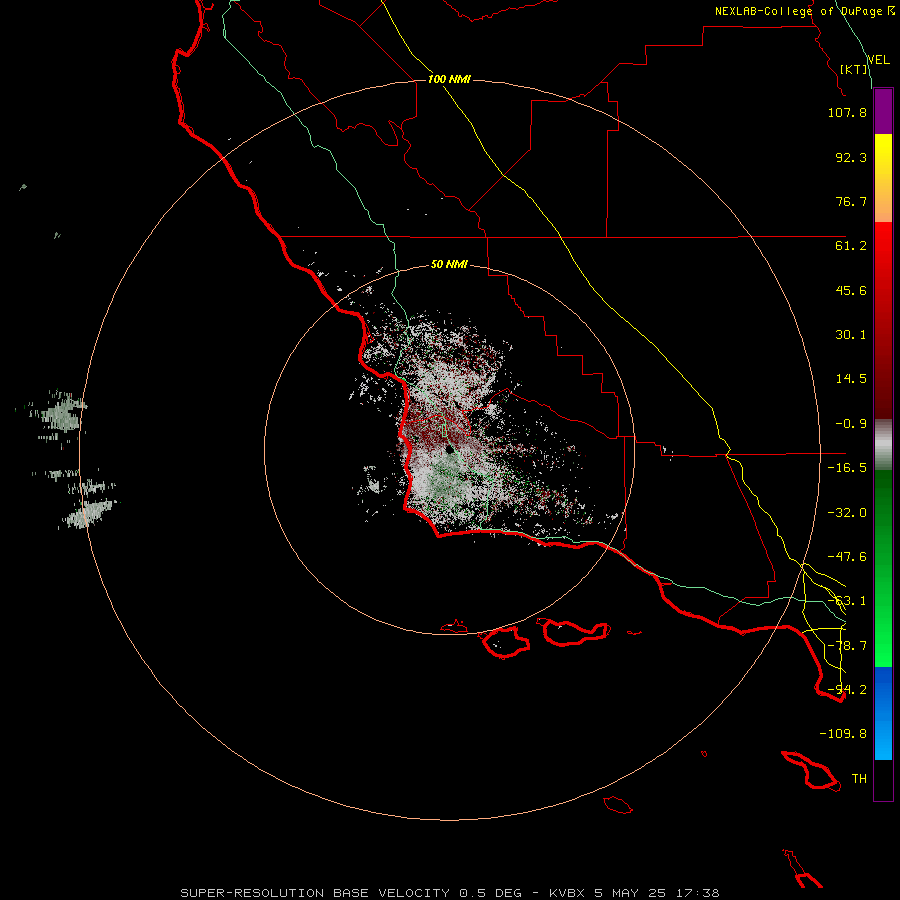Select the 107.8 value on velocity scale
900x900 pixels.
847,112
